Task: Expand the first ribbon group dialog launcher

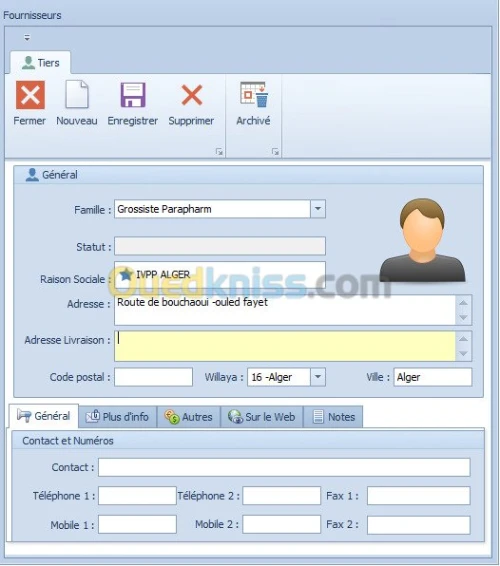Action: point(219,152)
